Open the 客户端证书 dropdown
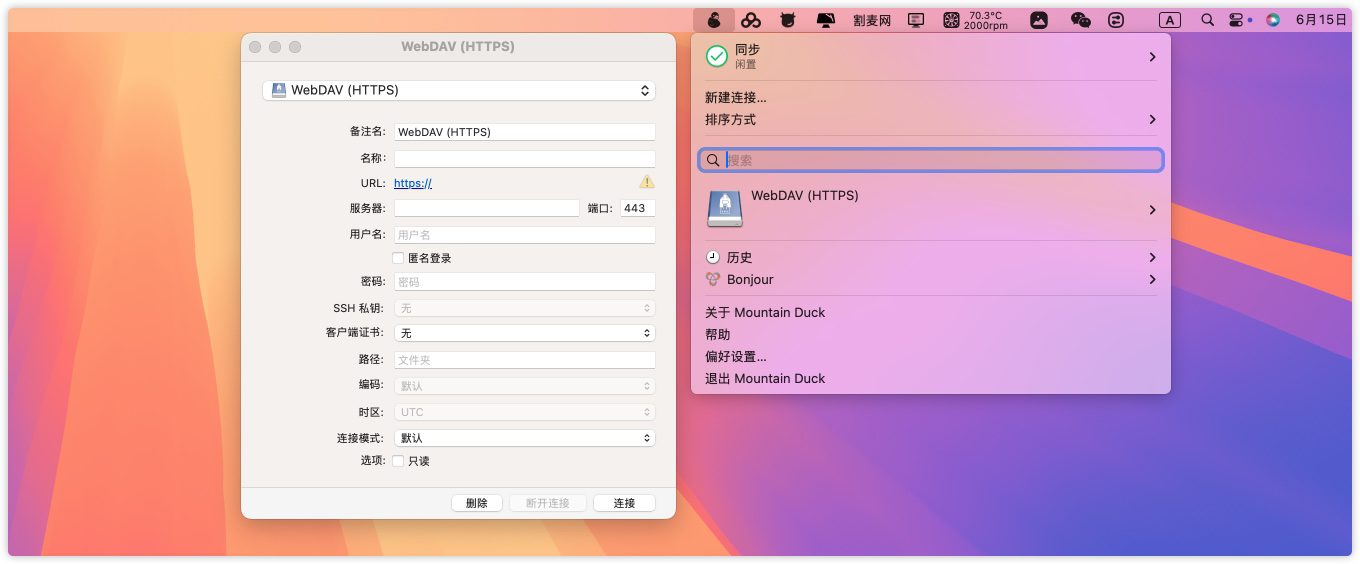Image resolution: width=1360 pixels, height=564 pixels. [524, 333]
